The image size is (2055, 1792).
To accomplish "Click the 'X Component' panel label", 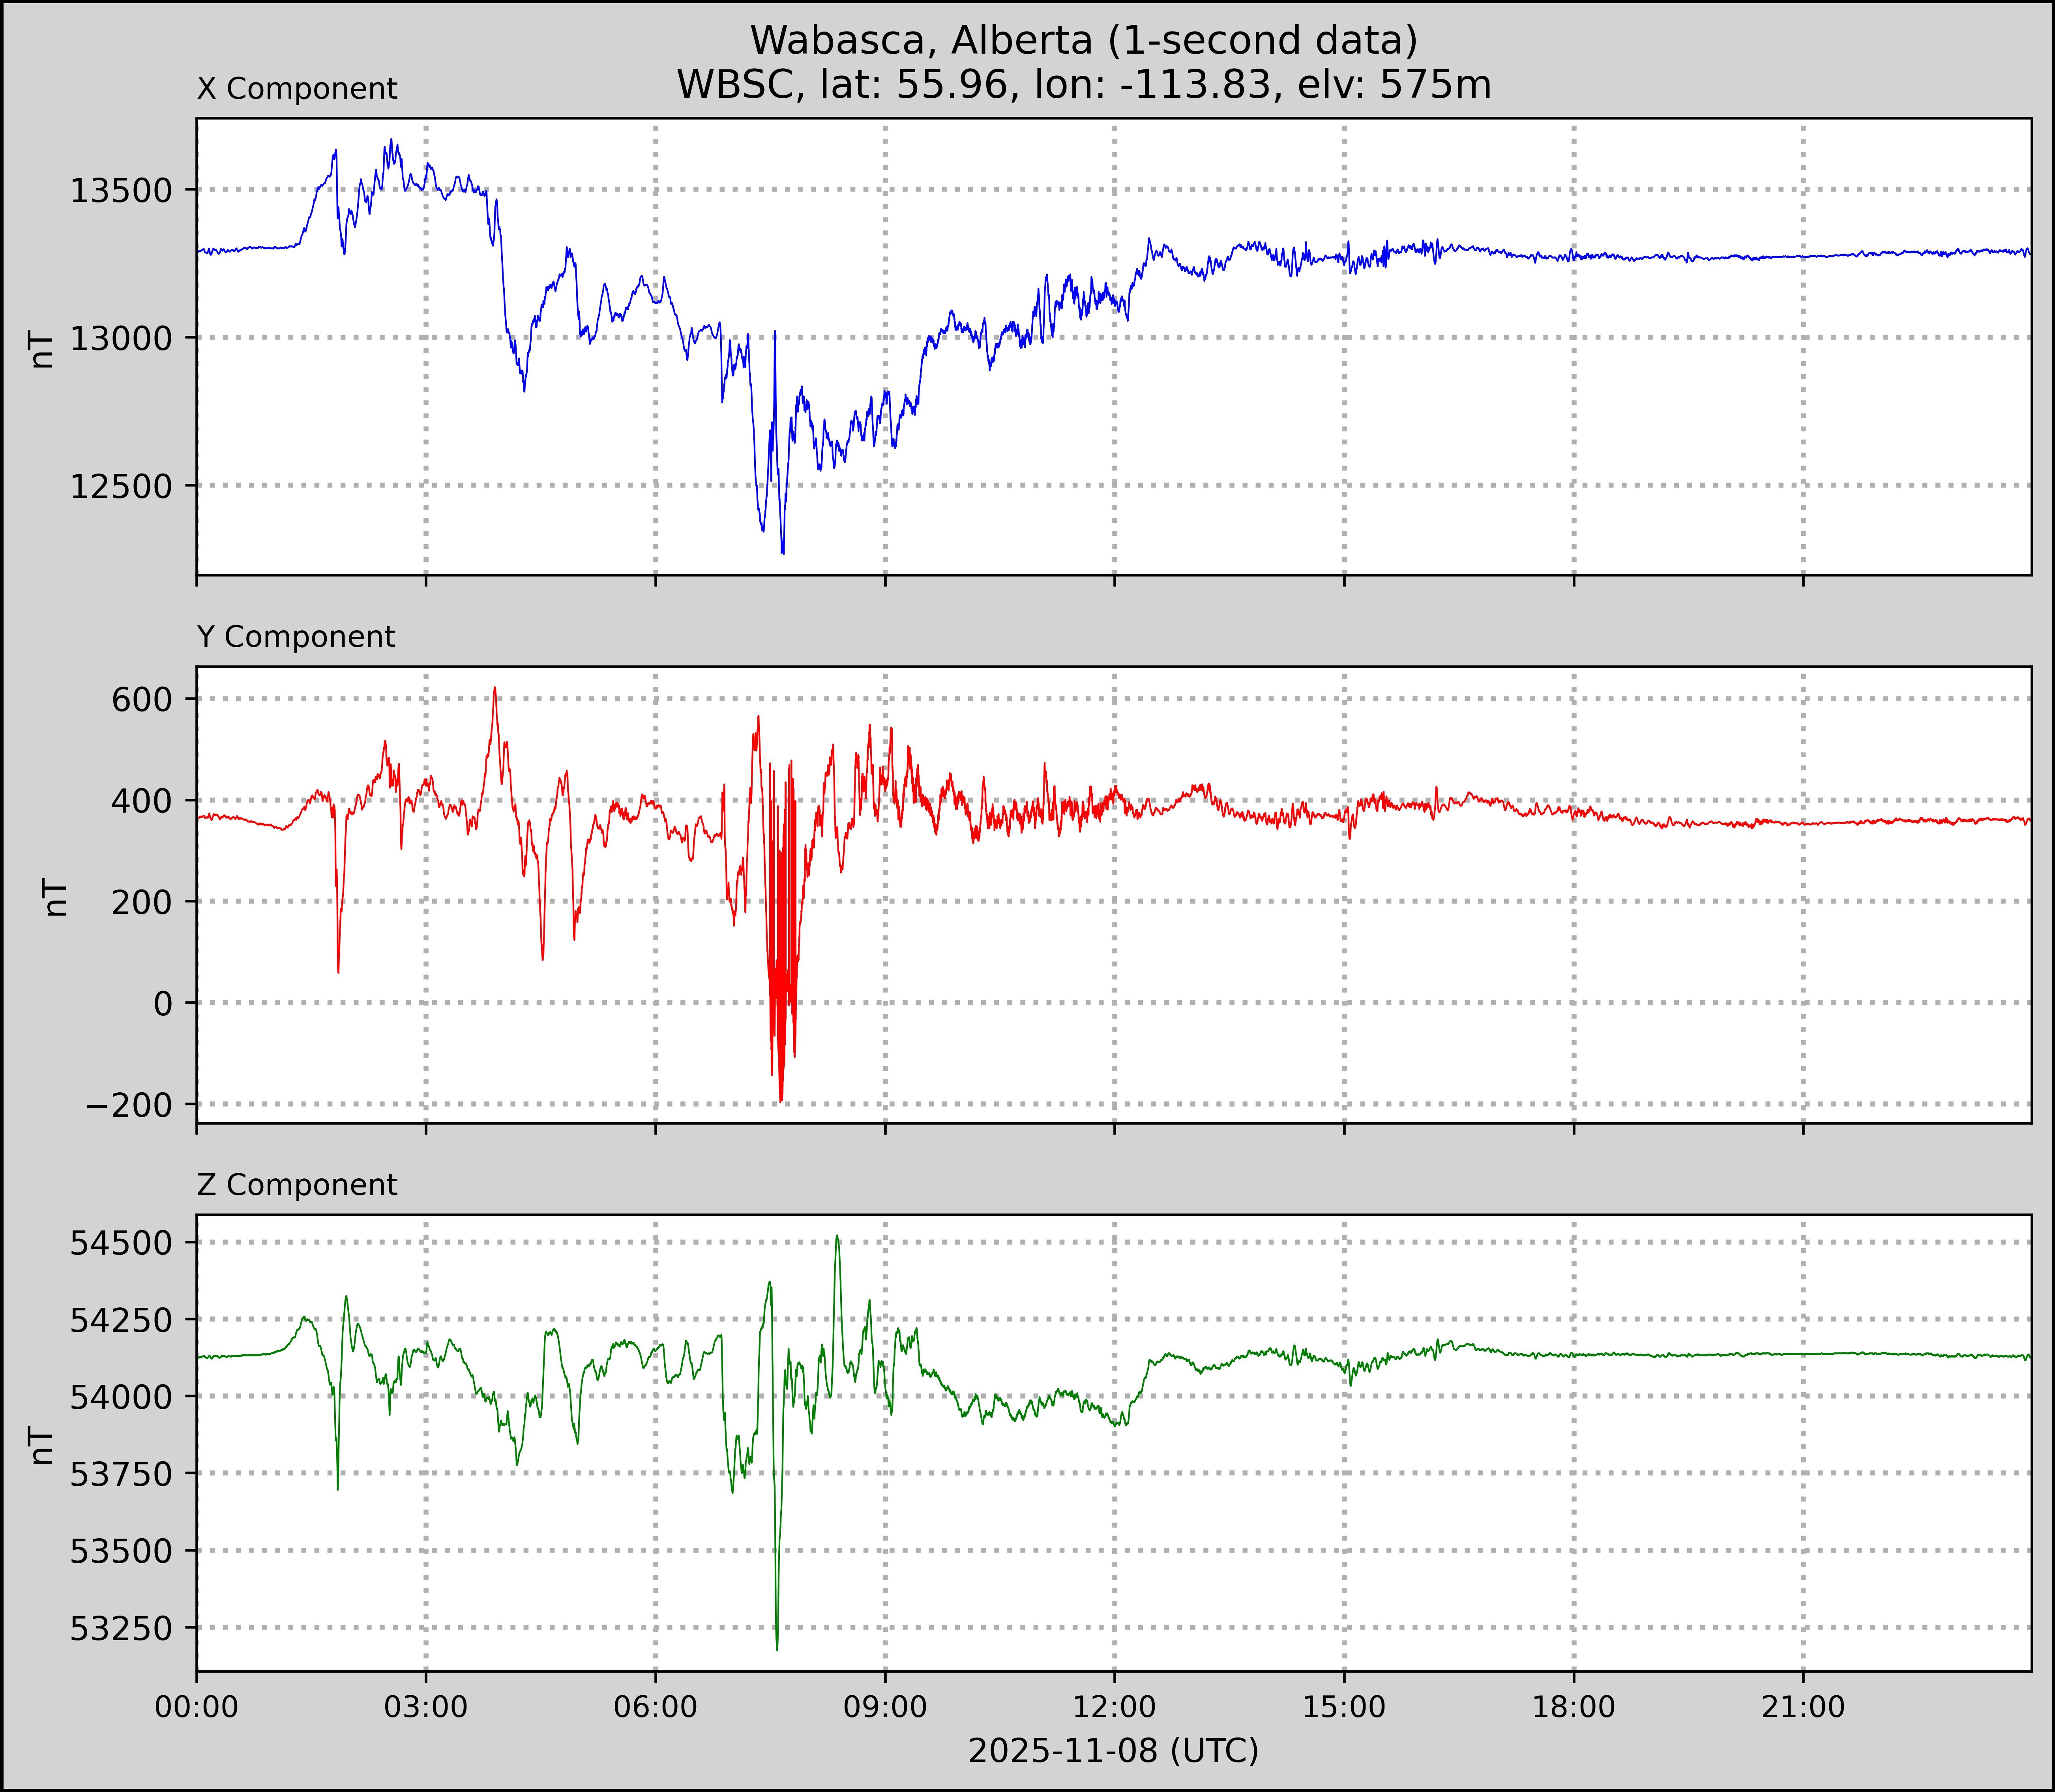I will (x=297, y=89).
